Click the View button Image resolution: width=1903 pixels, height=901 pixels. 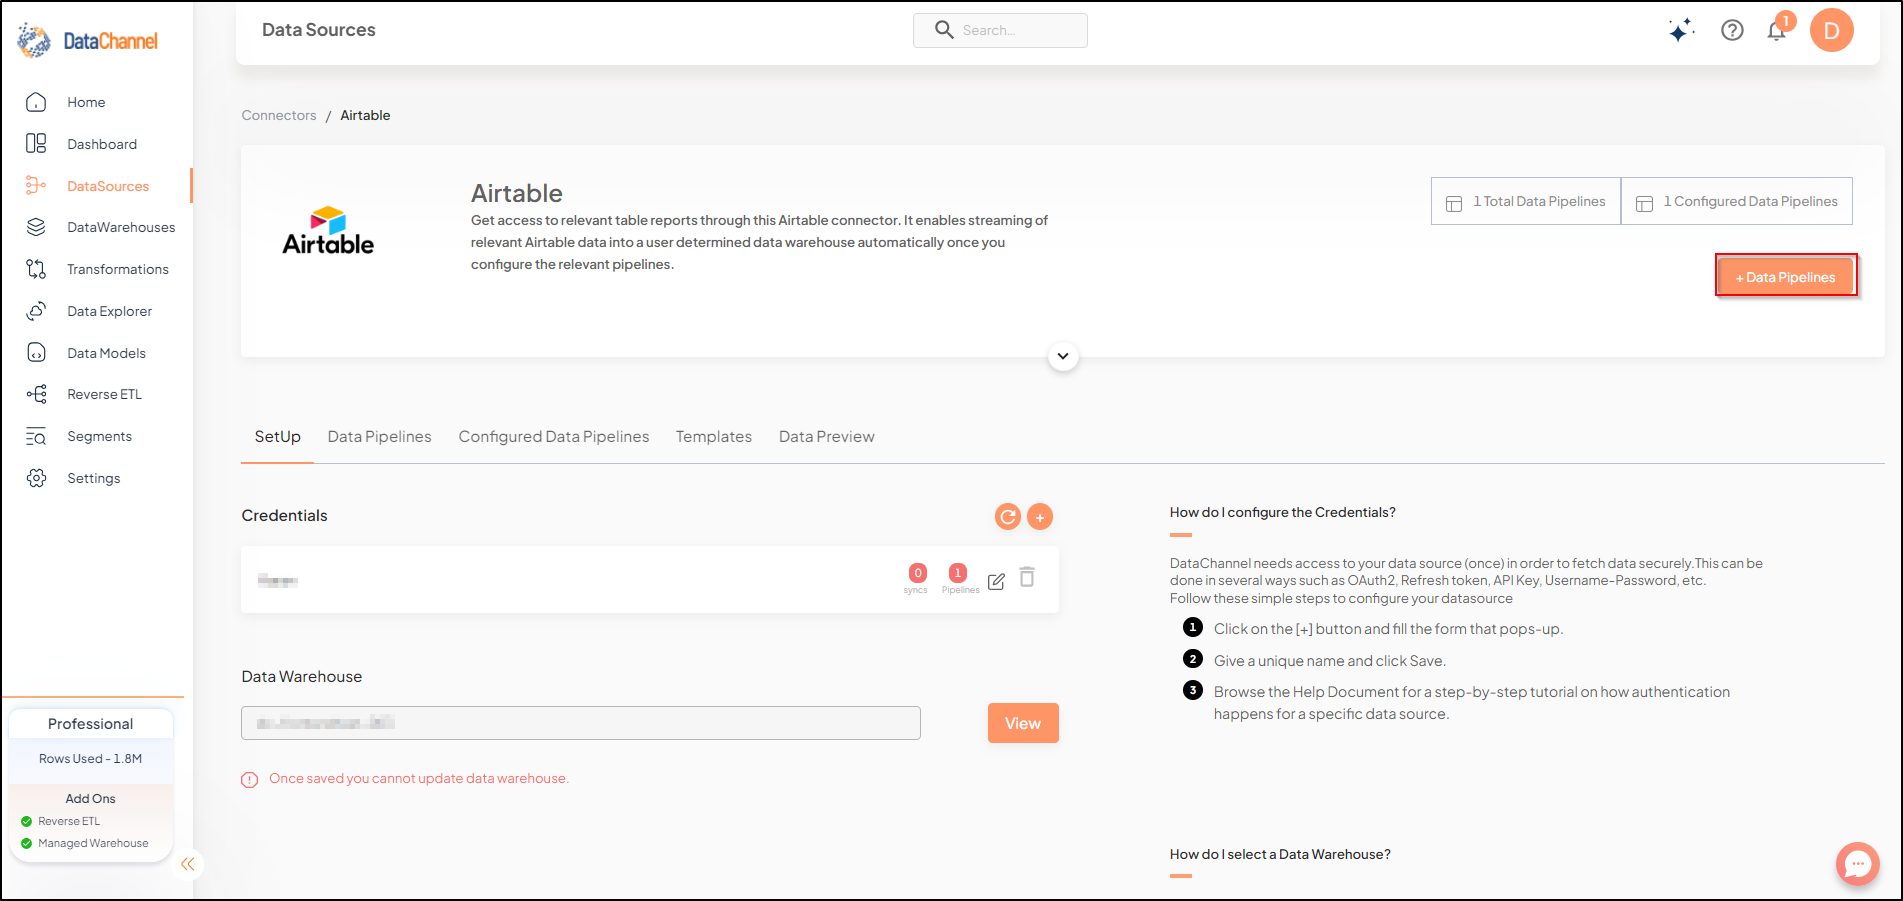[1023, 723]
